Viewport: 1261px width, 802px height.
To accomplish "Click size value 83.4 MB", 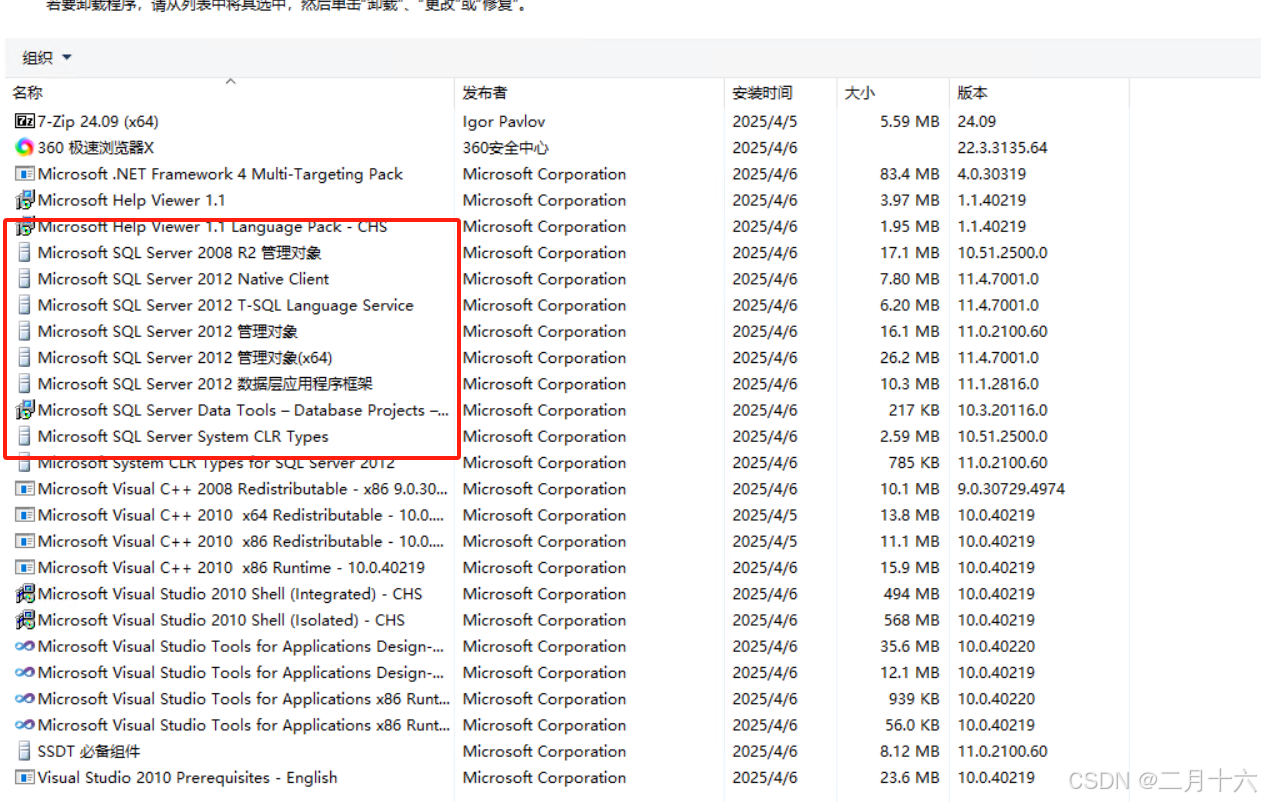I will click(910, 174).
